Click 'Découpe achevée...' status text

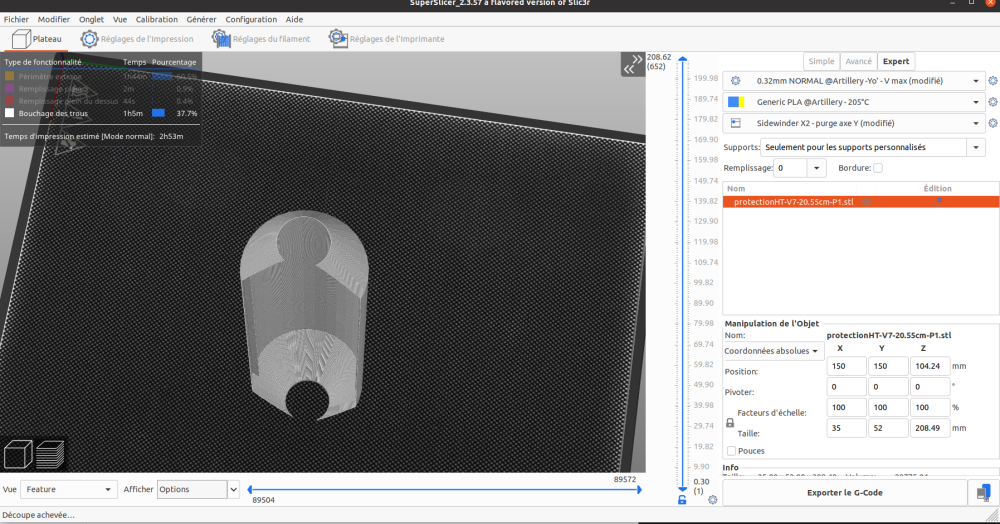(x=38, y=515)
